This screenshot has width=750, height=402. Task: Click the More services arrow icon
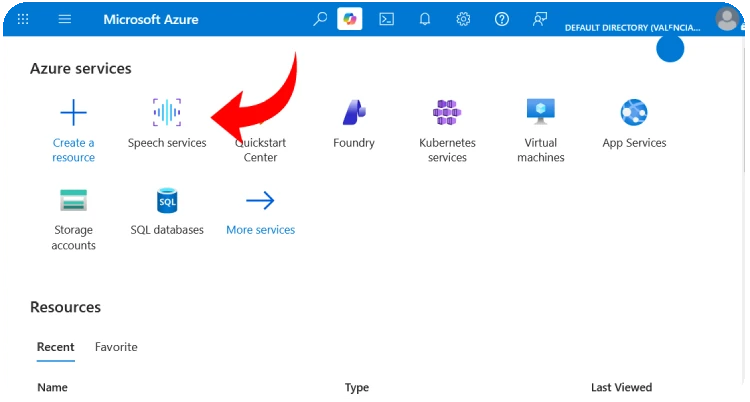(x=260, y=201)
